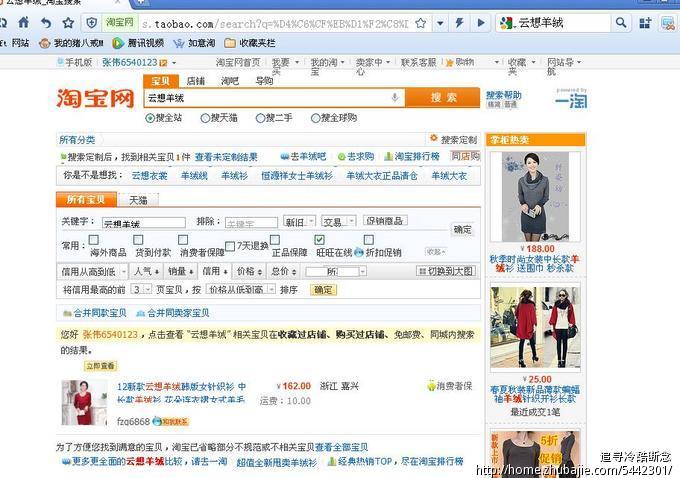This screenshot has width=680, height=478.
Task: Click the search engine logo in browser search box
Action: point(506,23)
